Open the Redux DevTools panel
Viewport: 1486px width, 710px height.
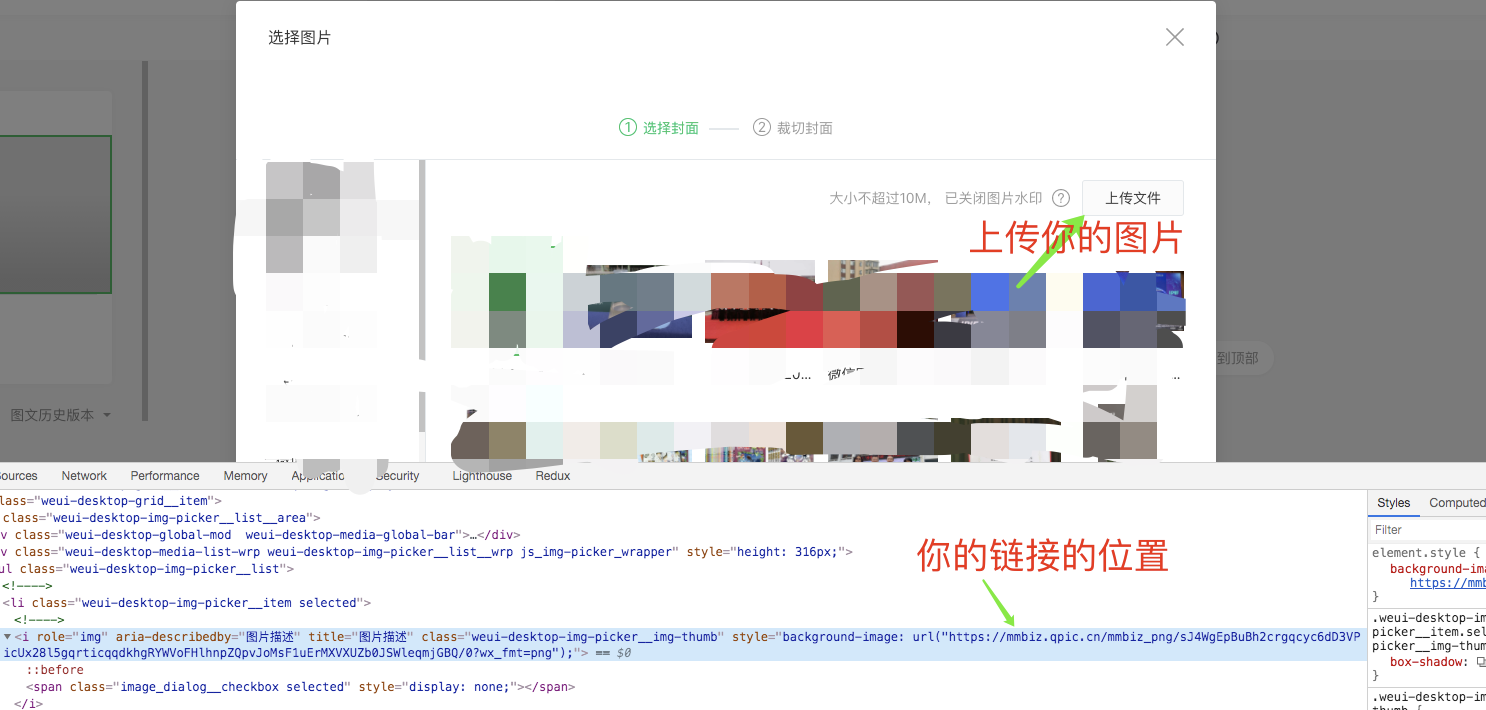click(552, 476)
